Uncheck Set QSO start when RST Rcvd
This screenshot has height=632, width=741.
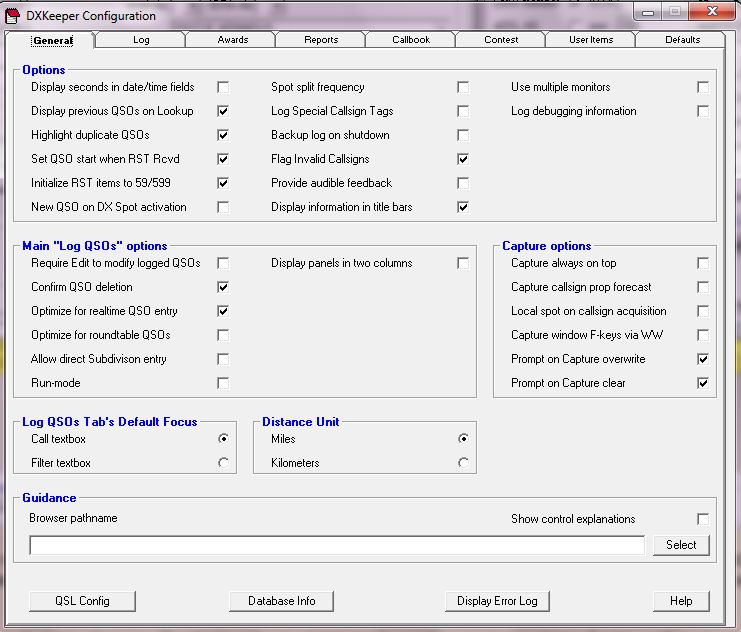point(223,159)
